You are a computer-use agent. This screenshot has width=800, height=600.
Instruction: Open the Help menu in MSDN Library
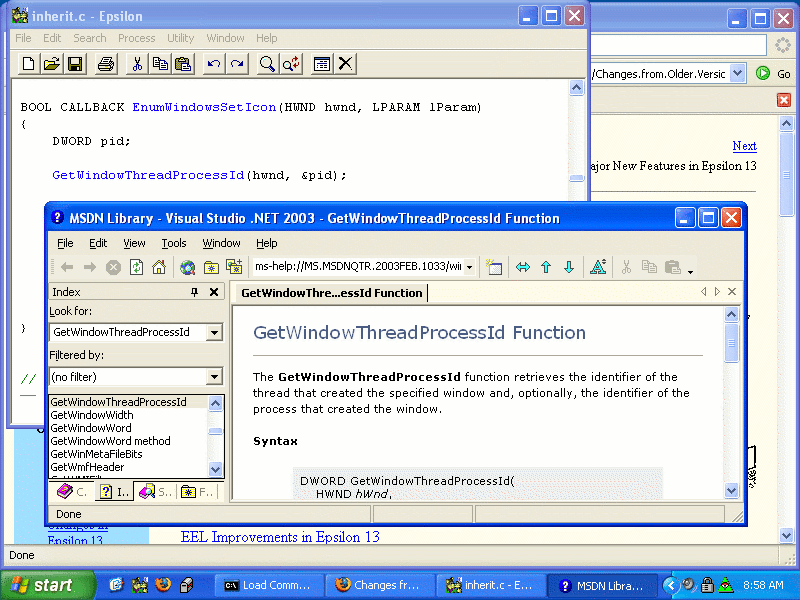pyautogui.click(x=266, y=243)
